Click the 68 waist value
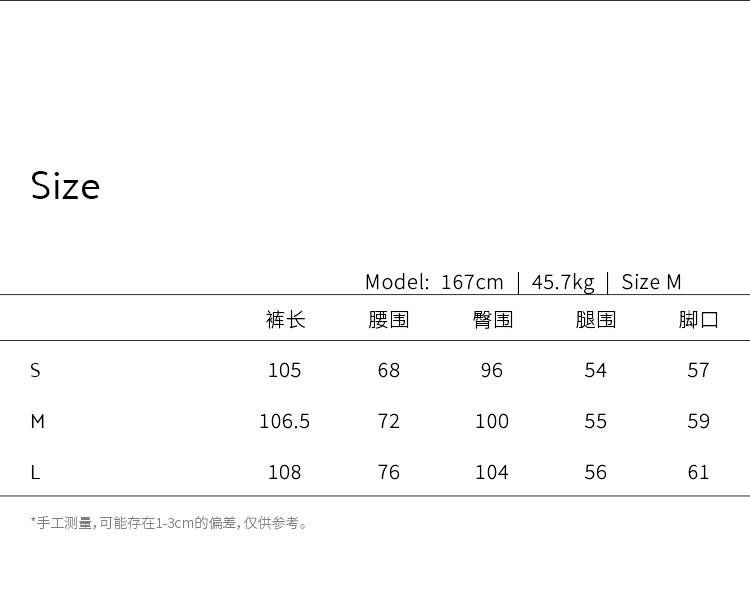Viewport: 750px width, 611px height. [x=389, y=371]
